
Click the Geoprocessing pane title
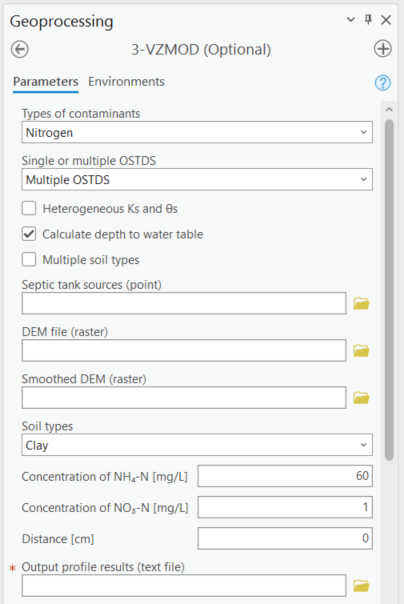[62, 21]
